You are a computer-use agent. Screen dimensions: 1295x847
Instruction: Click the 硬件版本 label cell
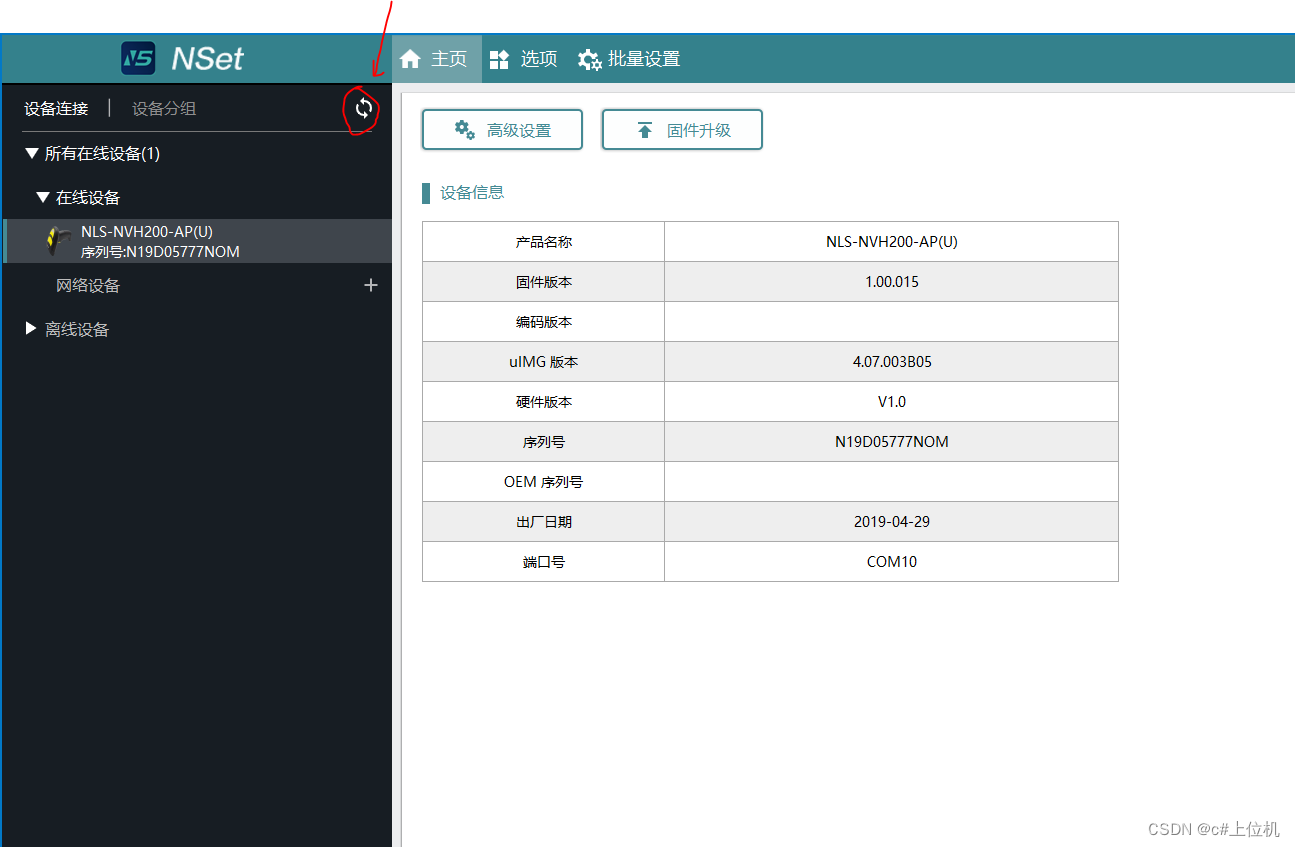coord(544,402)
